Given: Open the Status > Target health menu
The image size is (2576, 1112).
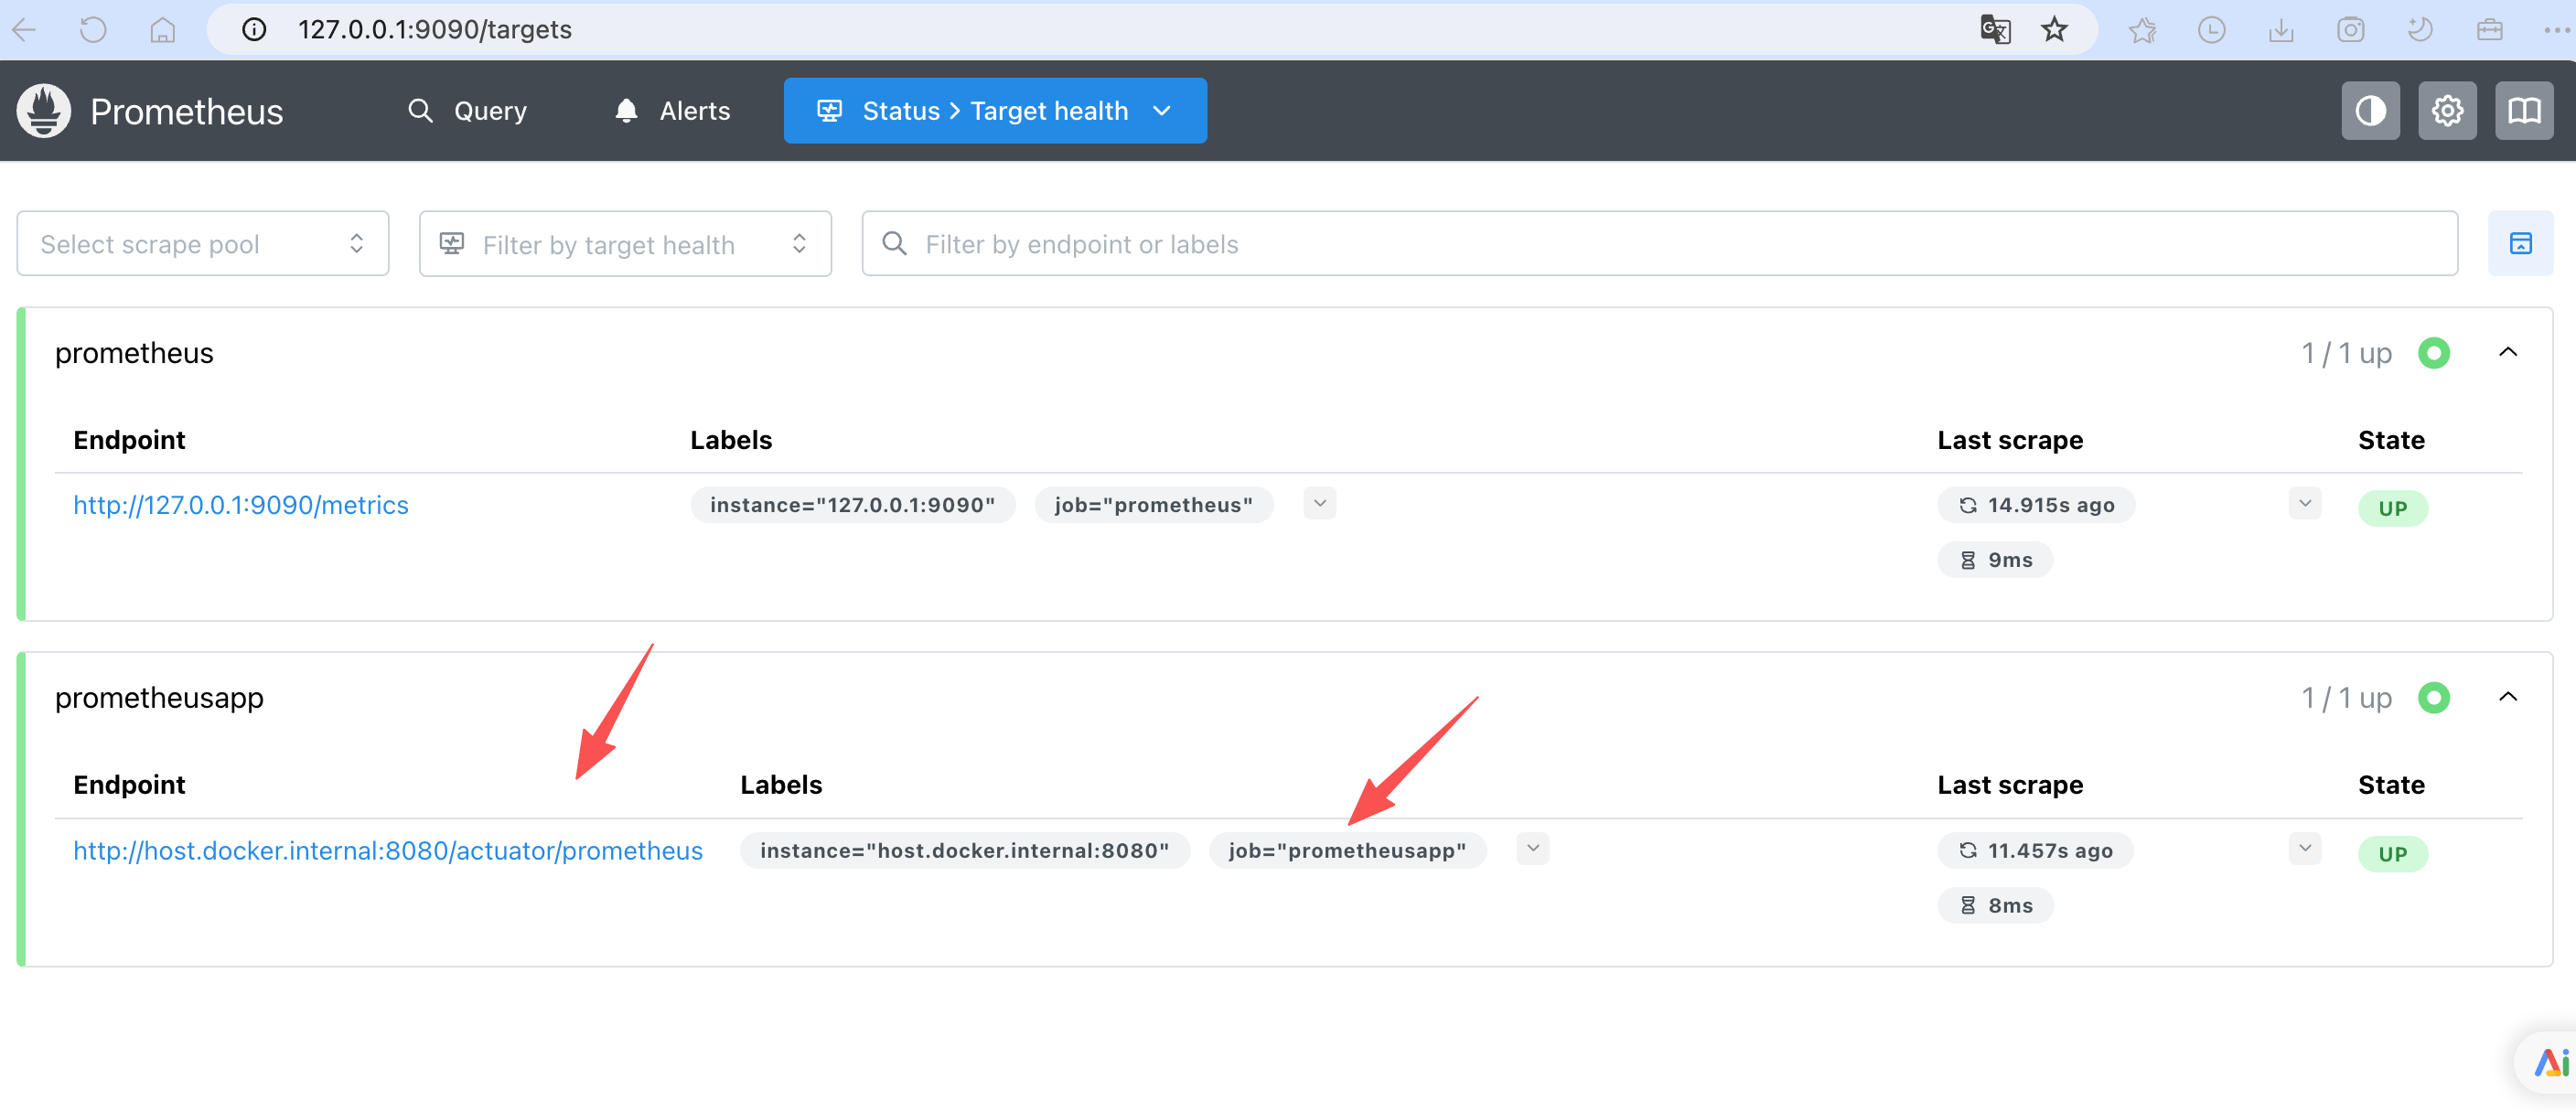Looking at the screenshot, I should tap(994, 111).
